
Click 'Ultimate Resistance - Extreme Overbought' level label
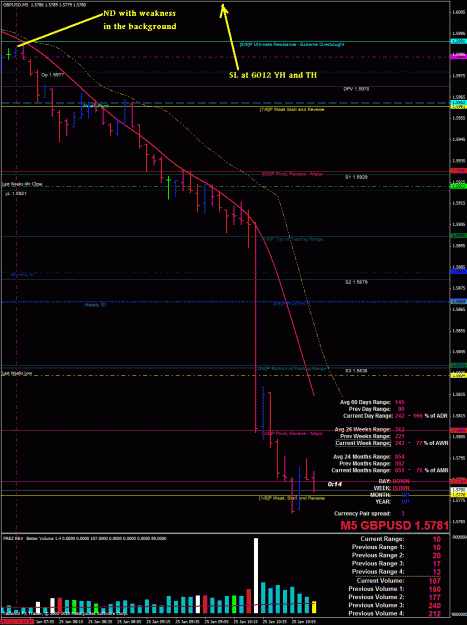(x=292, y=45)
